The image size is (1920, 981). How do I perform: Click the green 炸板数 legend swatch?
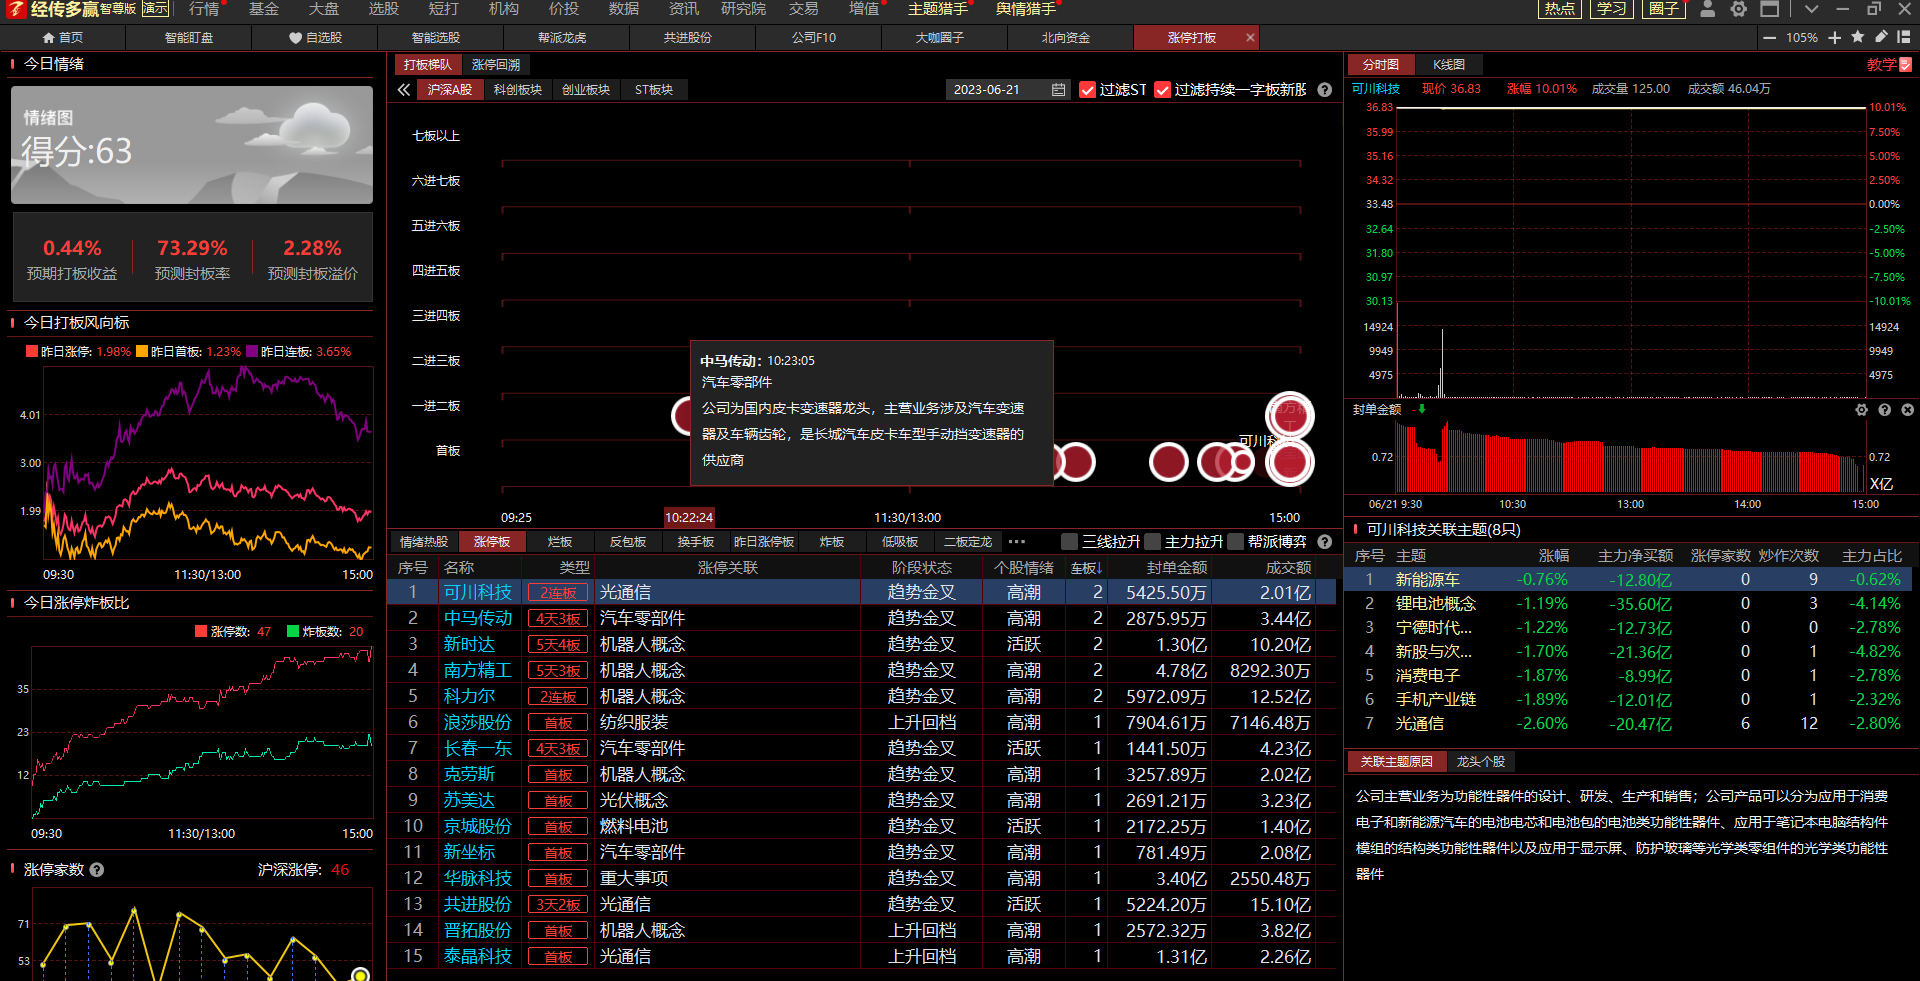[x=293, y=631]
